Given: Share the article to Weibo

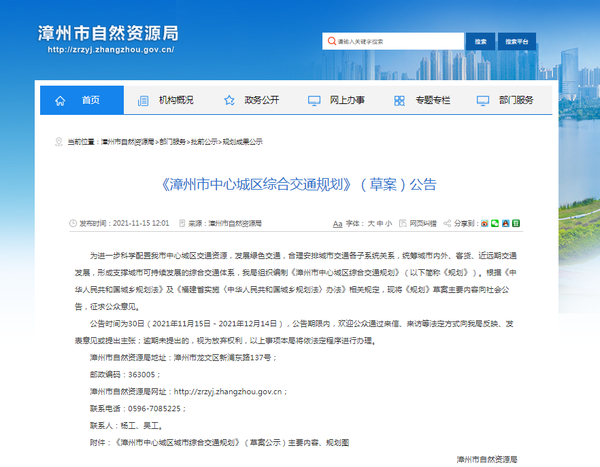Looking at the screenshot, I should [484, 223].
